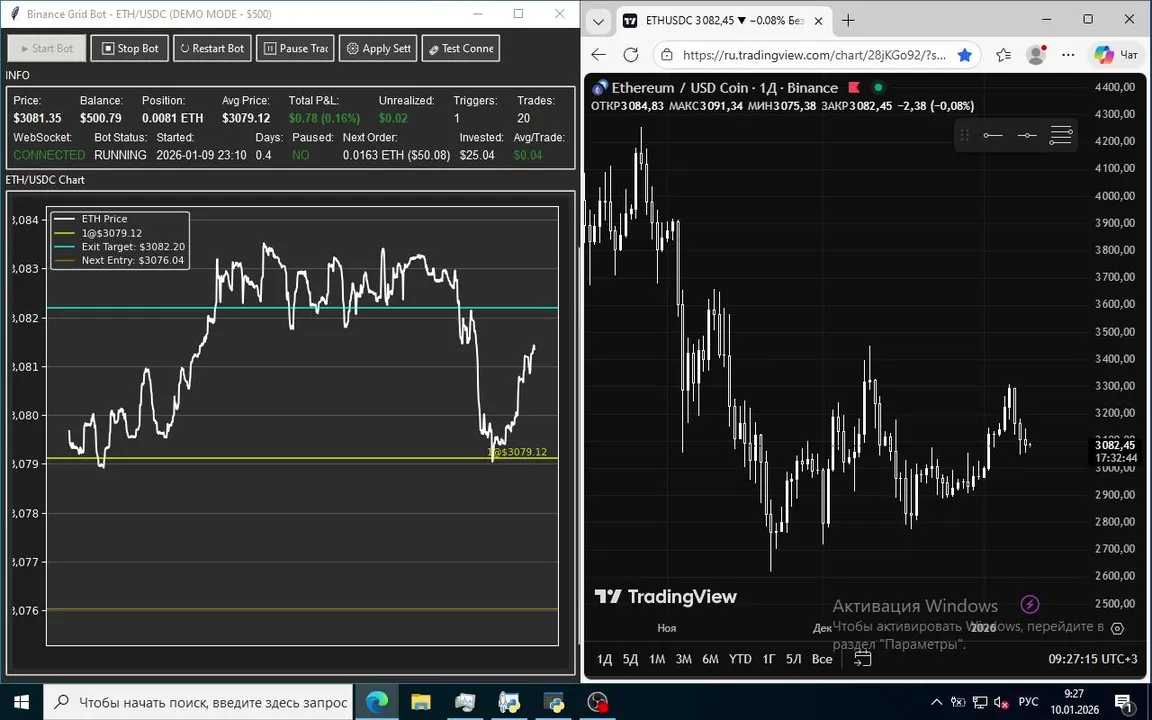Screen dimensions: 1152x720
Task: Click the 3082,45 current price label
Action: click(x=1115, y=445)
